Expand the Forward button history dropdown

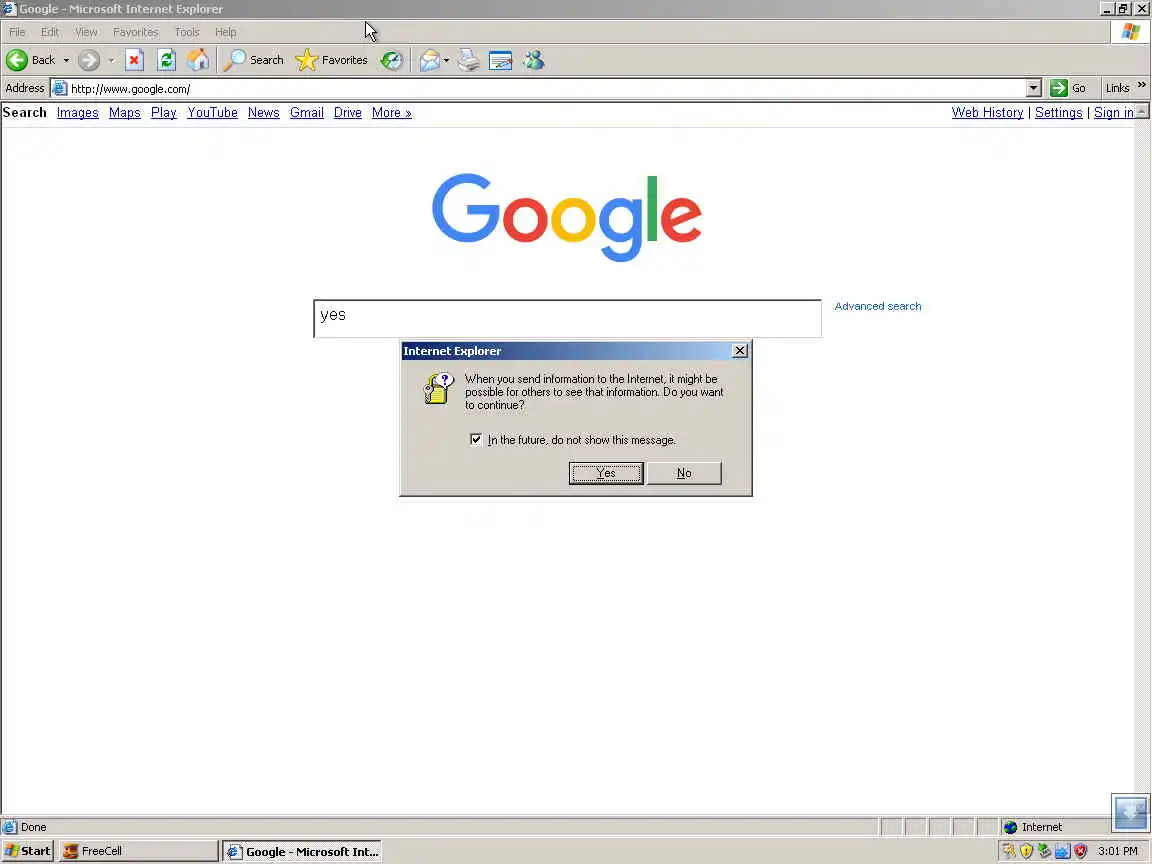112,60
